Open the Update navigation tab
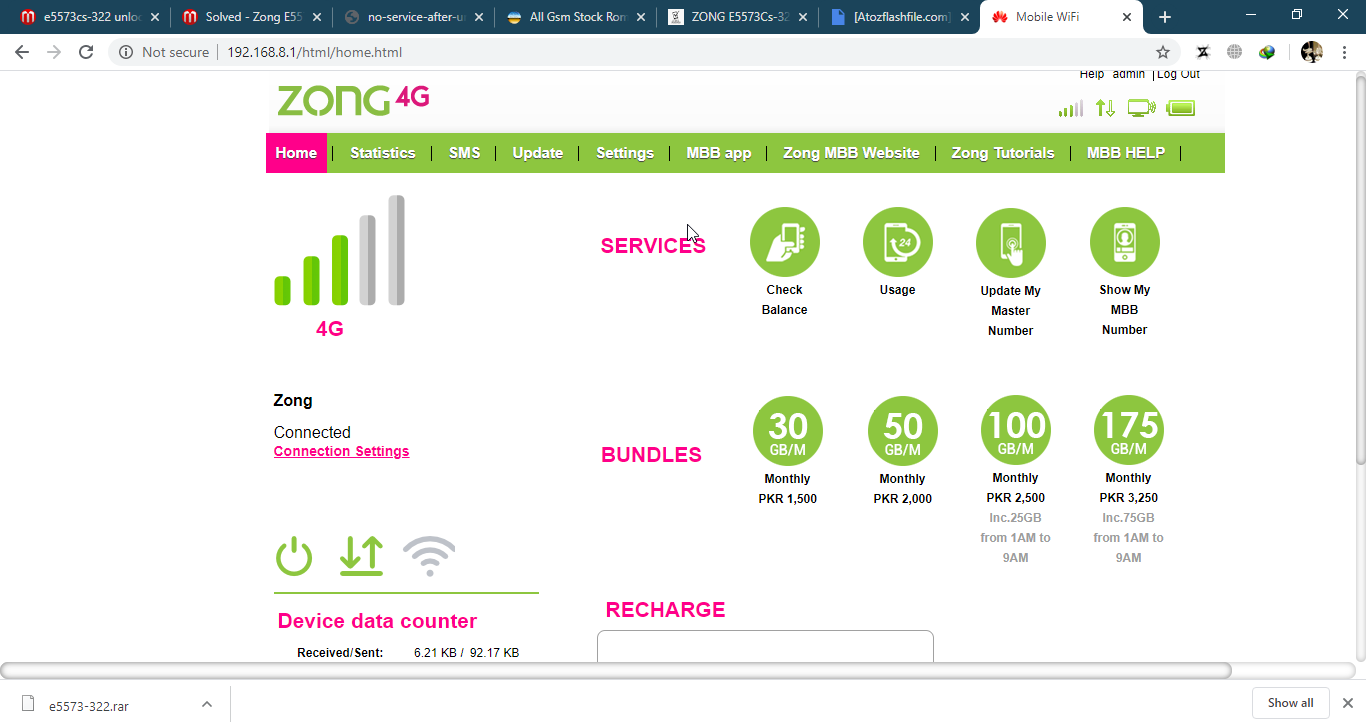The image size is (1366, 728). click(538, 153)
